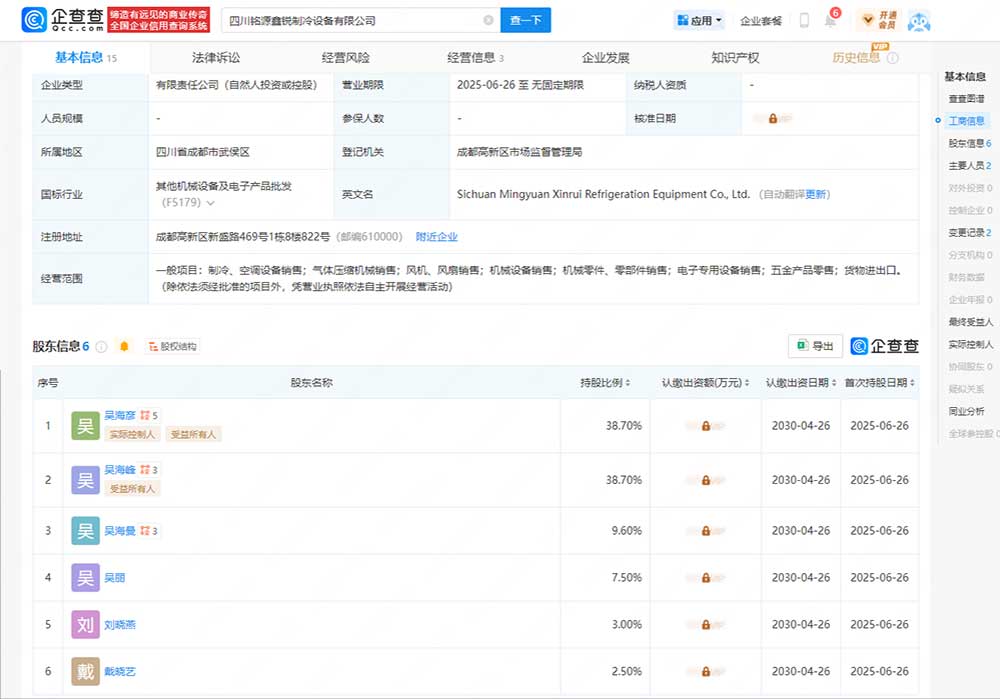The width and height of the screenshot is (1000, 699).
Task: Jump to 主要人员 in the side navigation
Action: (x=967, y=165)
